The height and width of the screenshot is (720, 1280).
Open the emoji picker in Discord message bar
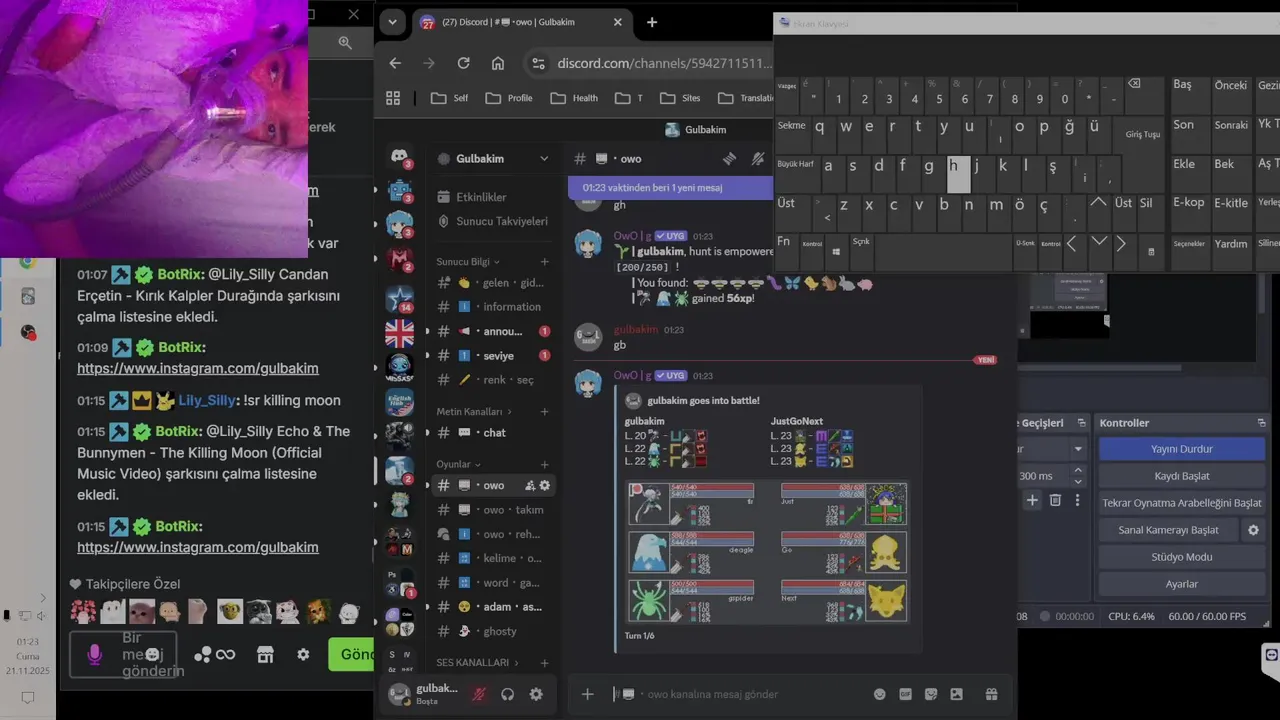880,694
